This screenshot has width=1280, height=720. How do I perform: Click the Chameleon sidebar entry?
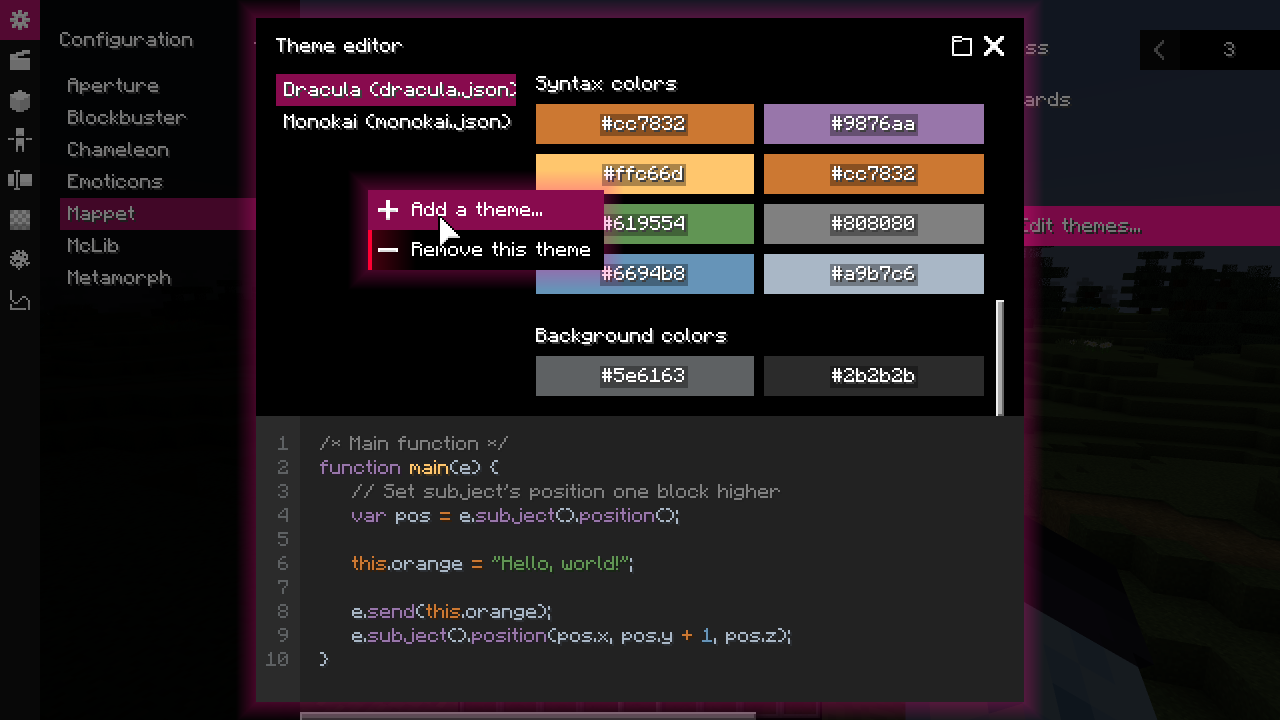tap(117, 149)
